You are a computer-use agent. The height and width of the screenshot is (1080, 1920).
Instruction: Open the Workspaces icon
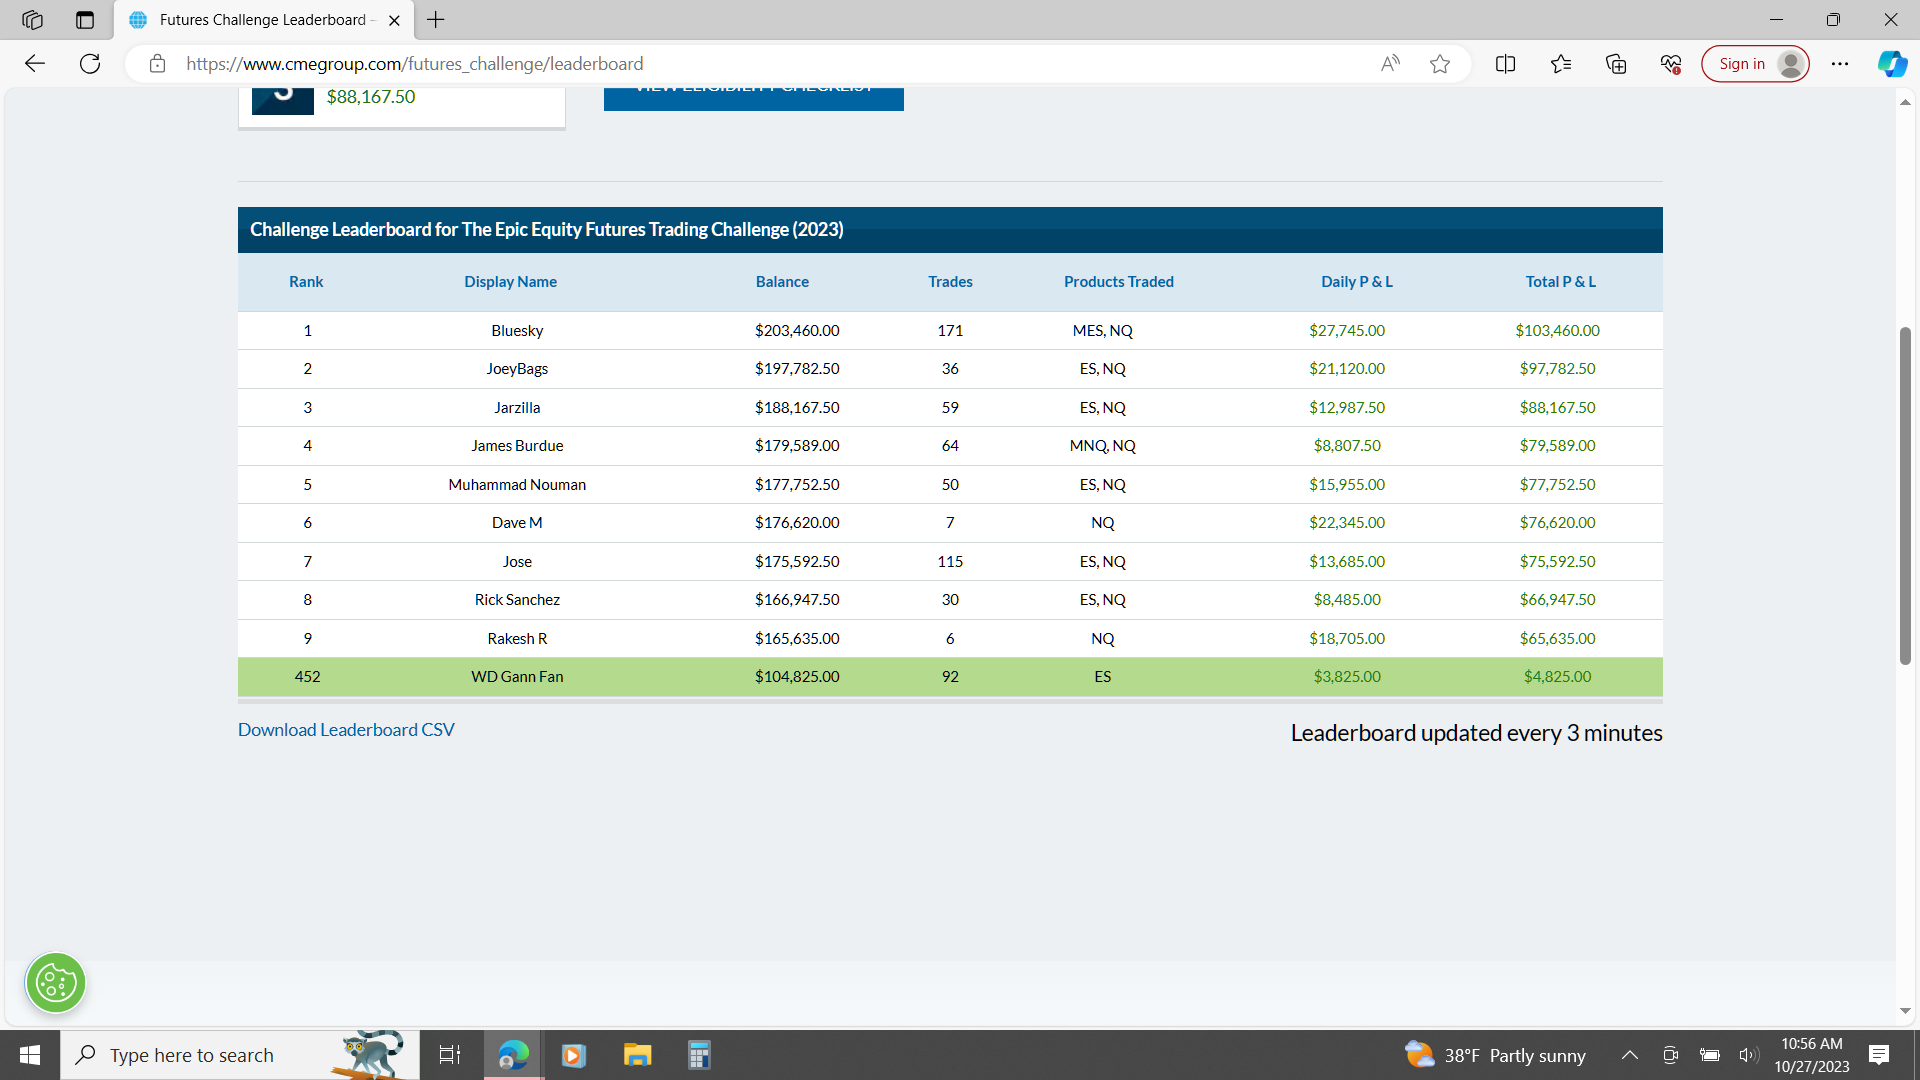coord(32,20)
